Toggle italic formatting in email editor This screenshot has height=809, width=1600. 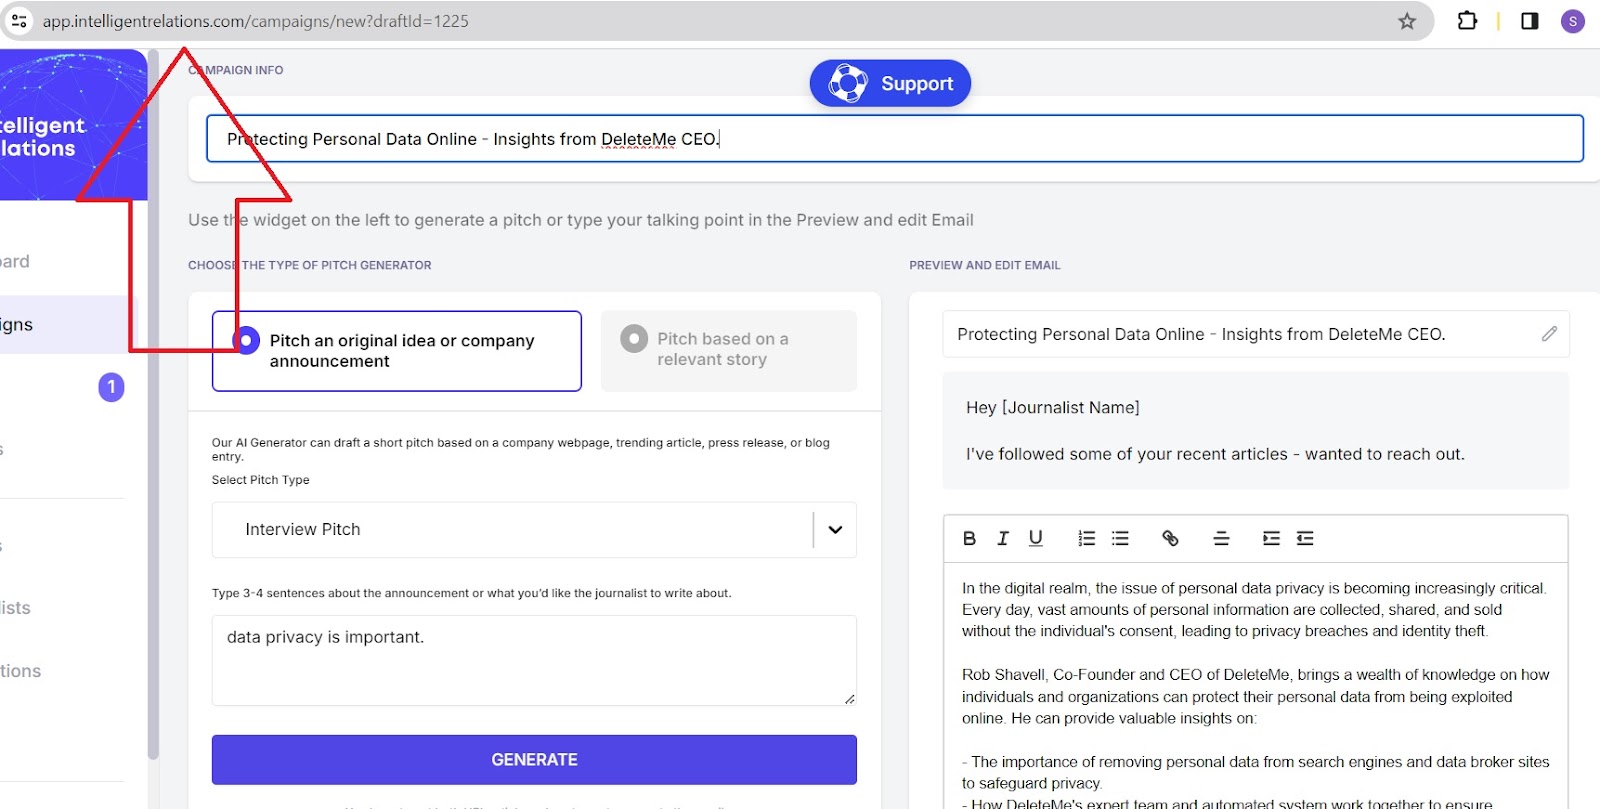point(1002,538)
